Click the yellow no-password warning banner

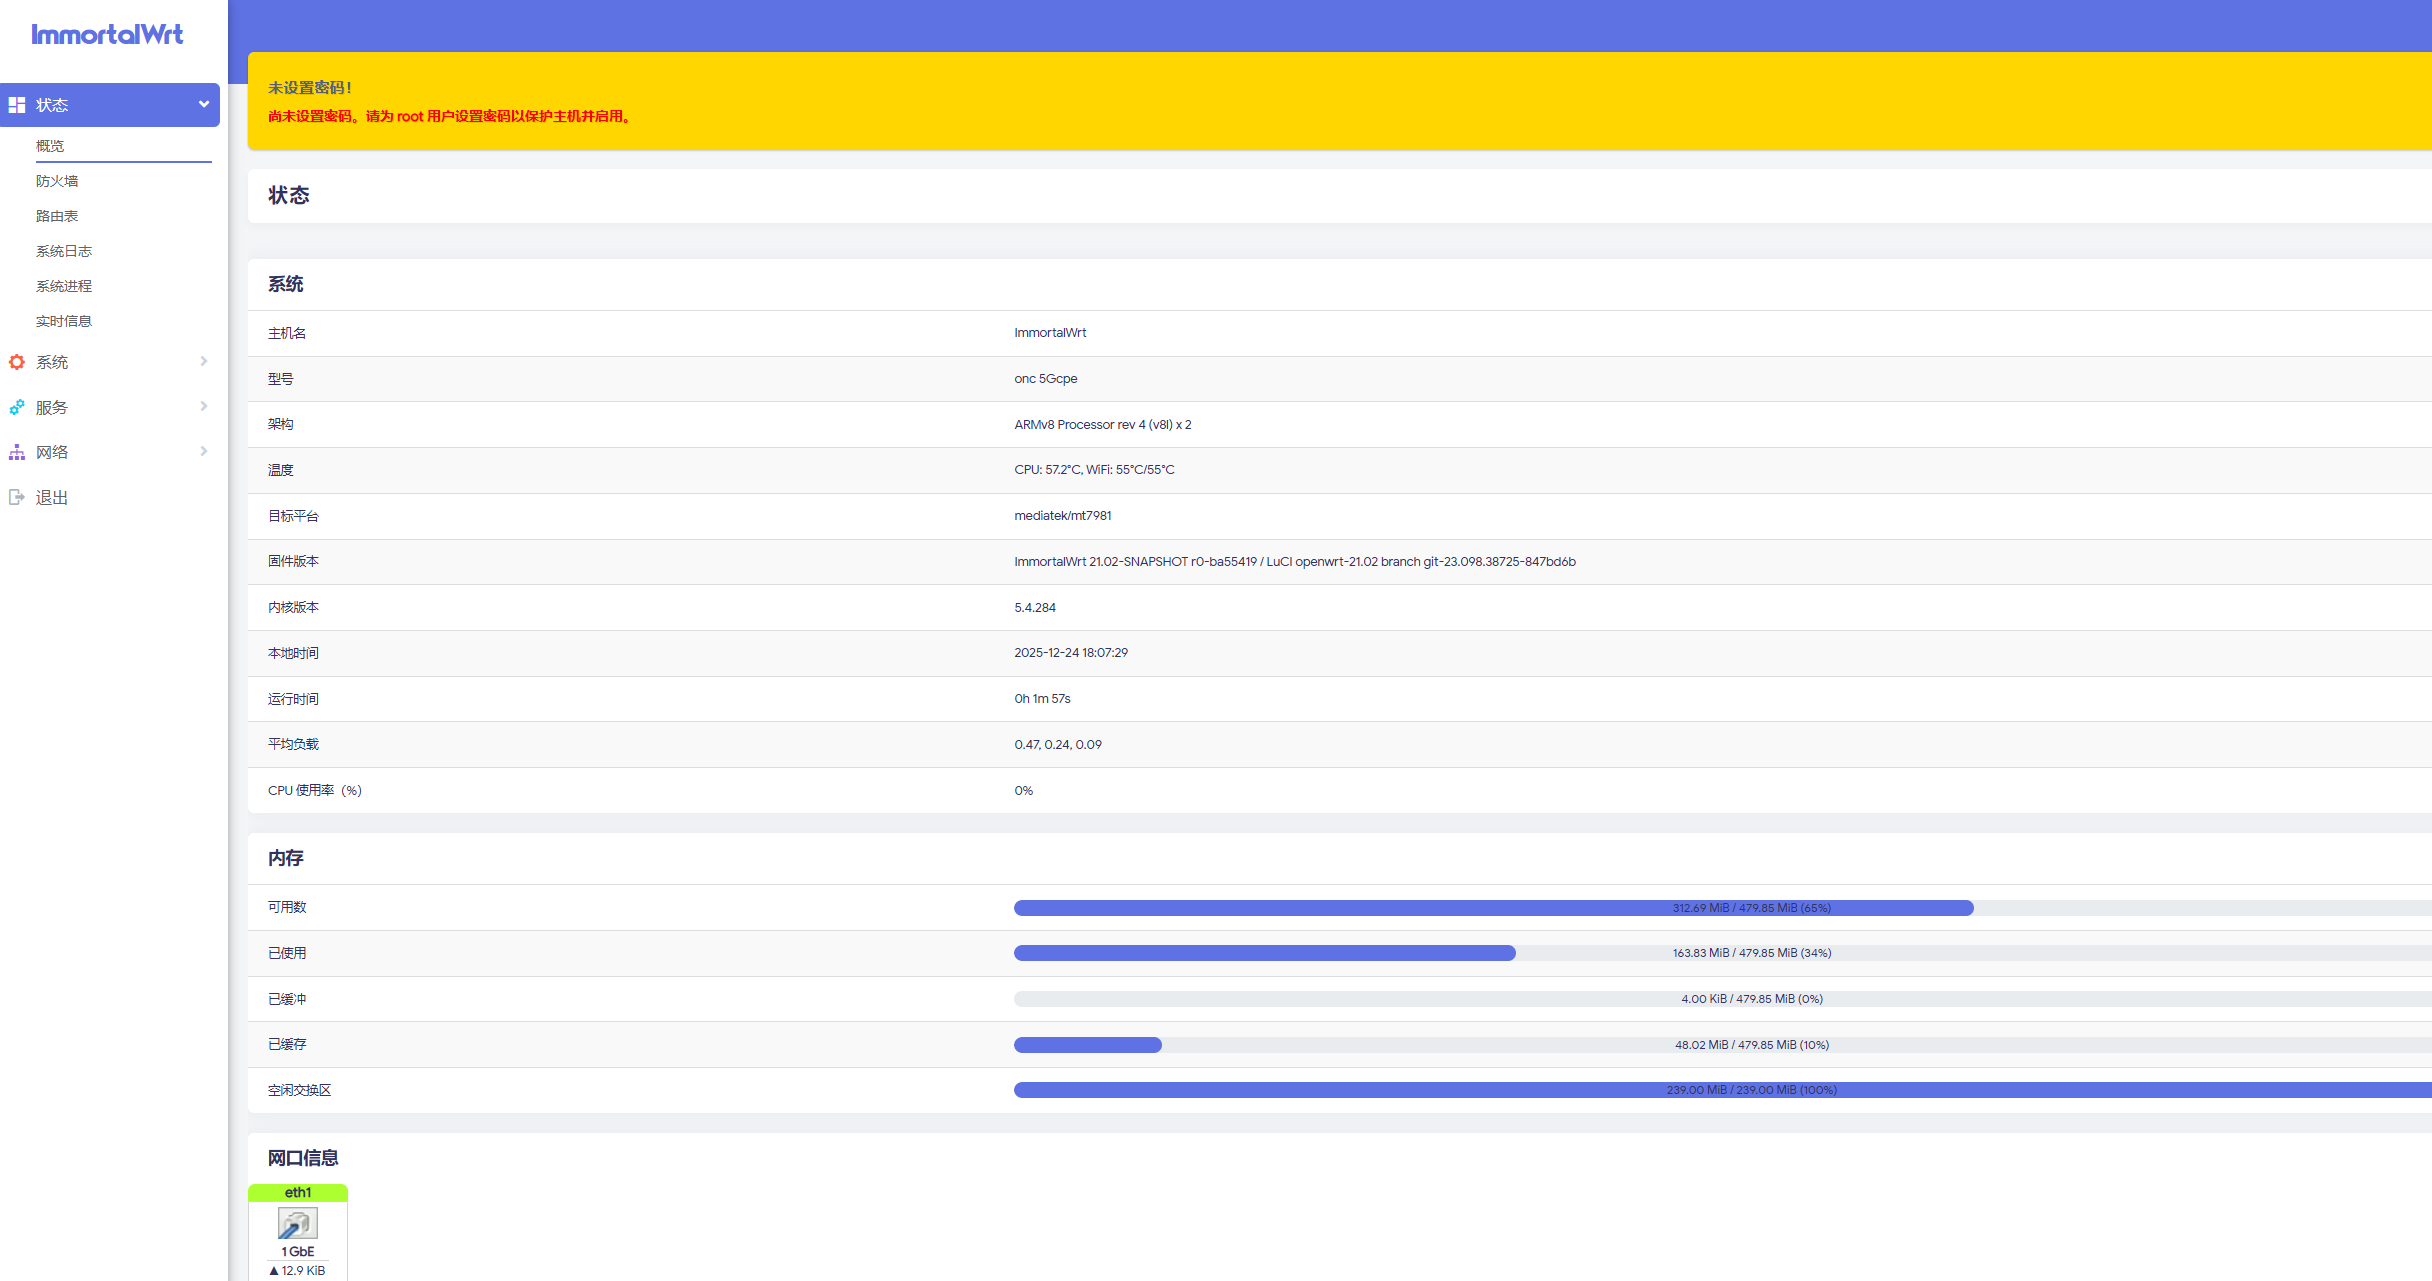click(1340, 101)
